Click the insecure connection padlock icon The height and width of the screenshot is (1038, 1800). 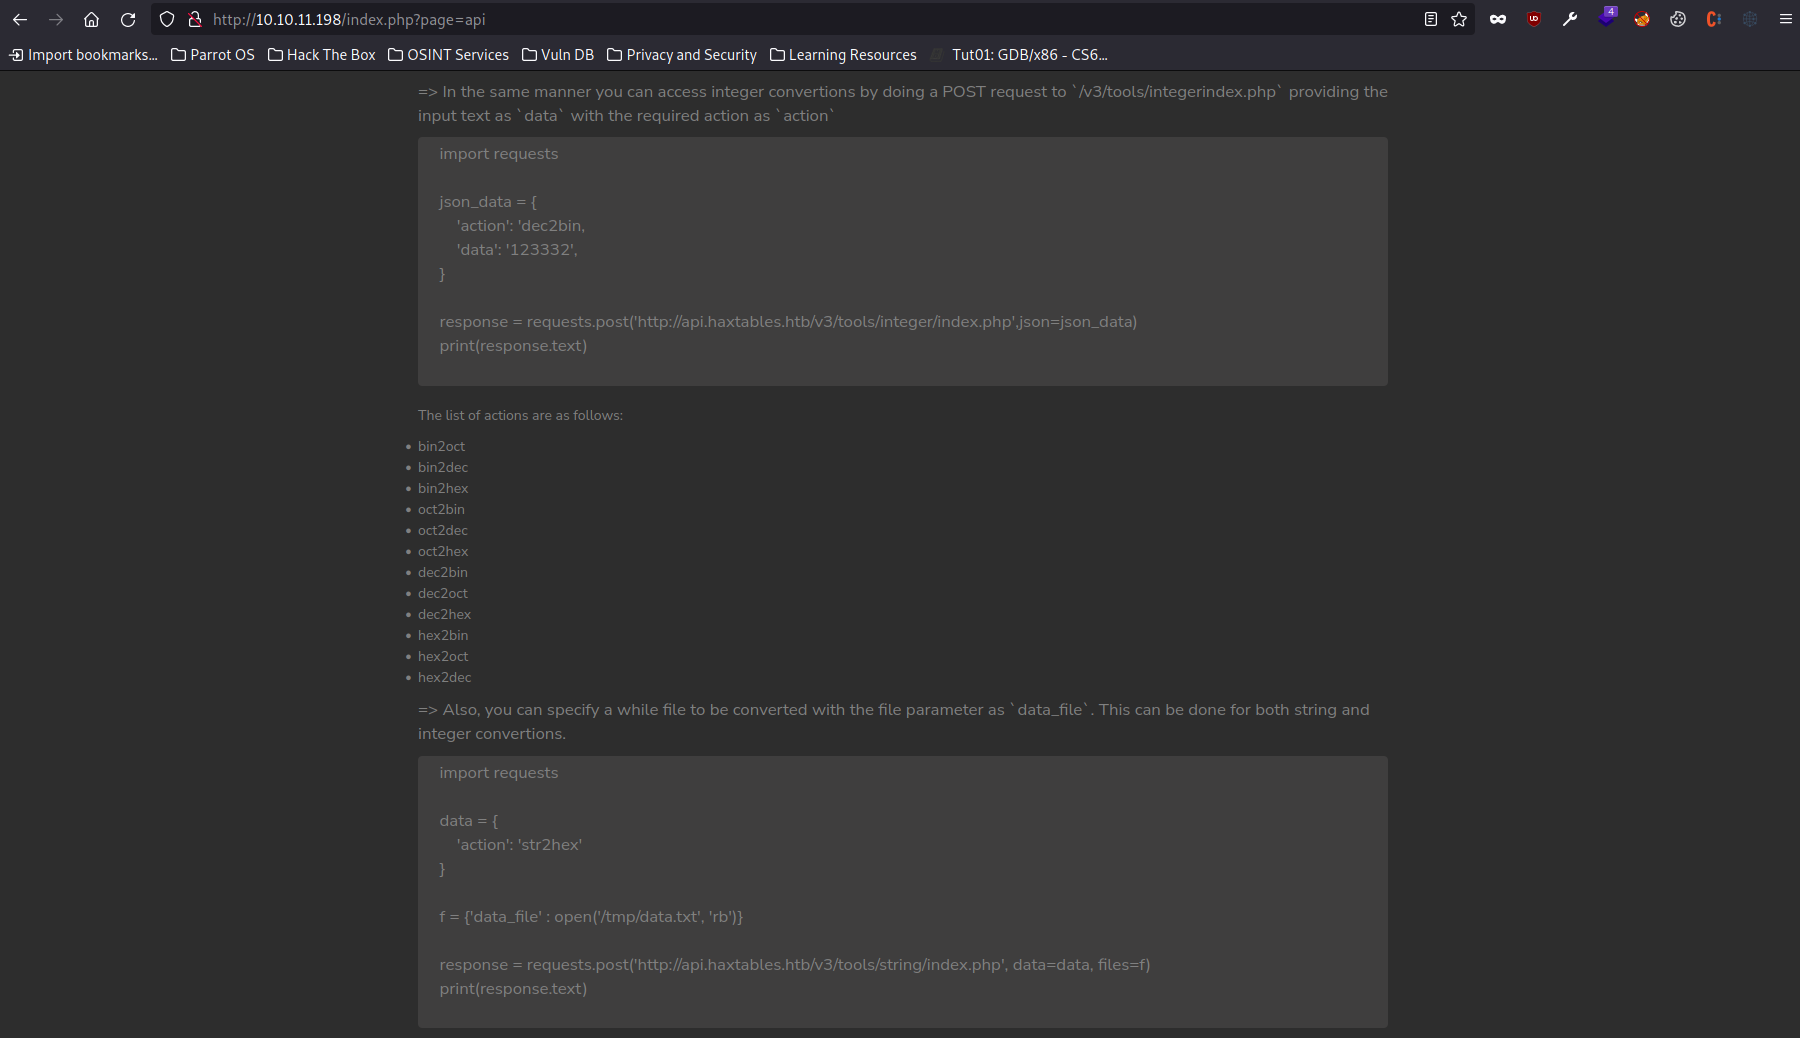click(195, 19)
